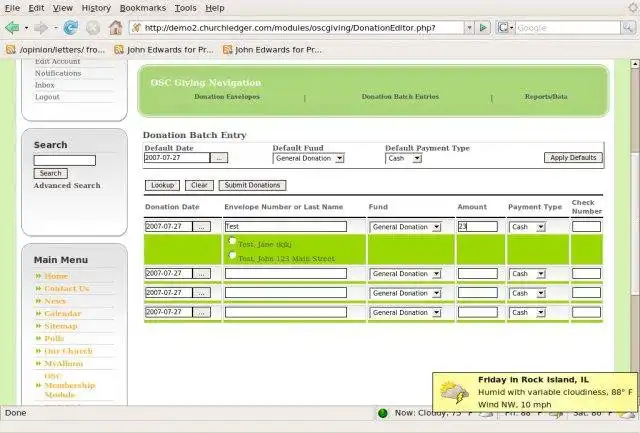Viewport: 640px width, 433px height.
Task: Click the Clear button
Action: click(199, 185)
